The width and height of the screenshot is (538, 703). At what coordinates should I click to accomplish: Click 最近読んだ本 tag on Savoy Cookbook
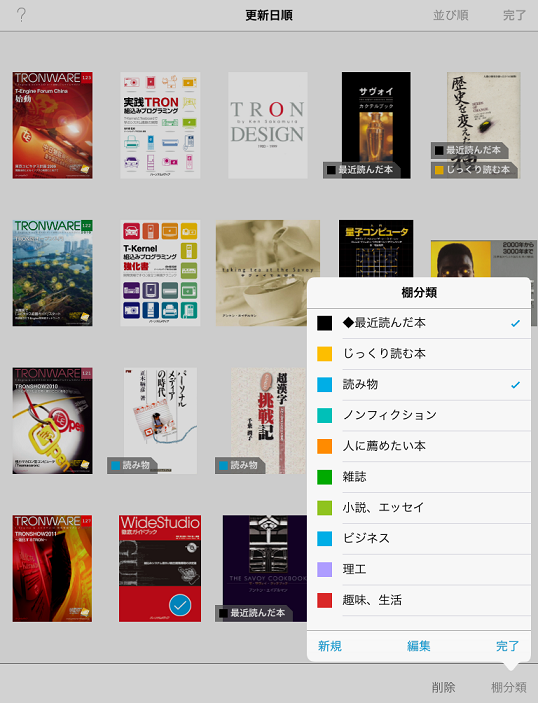[x=253, y=613]
